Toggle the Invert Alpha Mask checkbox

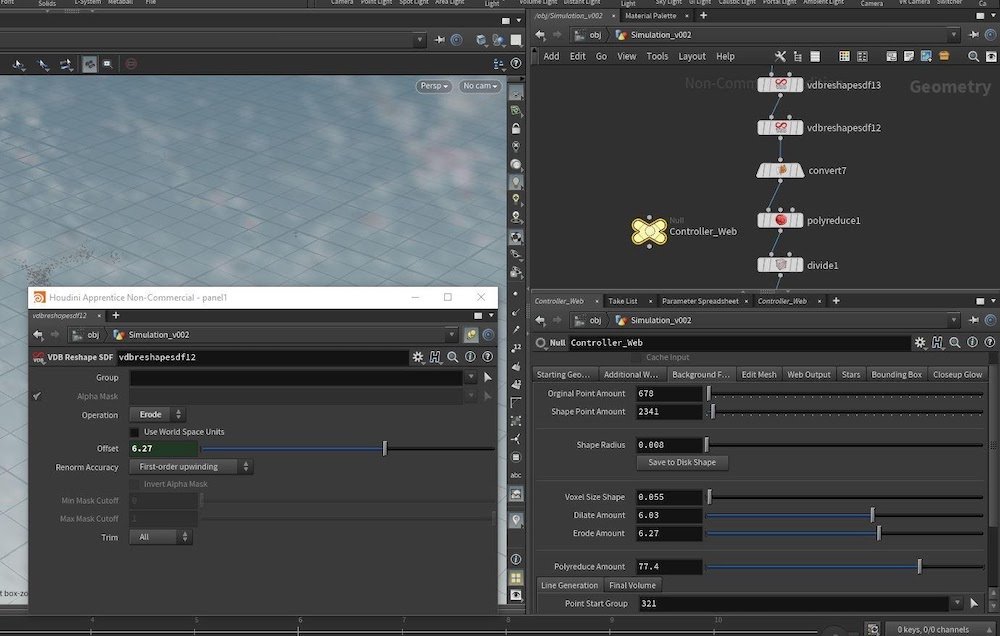(x=135, y=484)
